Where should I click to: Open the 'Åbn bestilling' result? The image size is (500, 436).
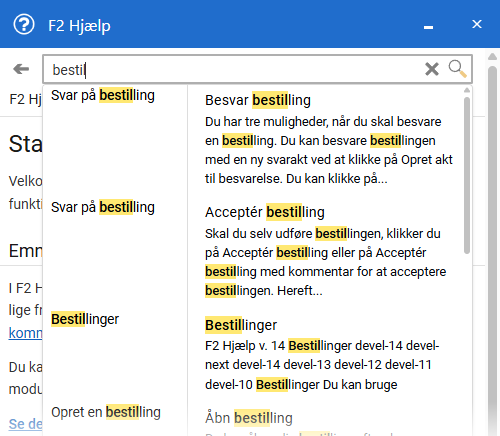point(249,418)
